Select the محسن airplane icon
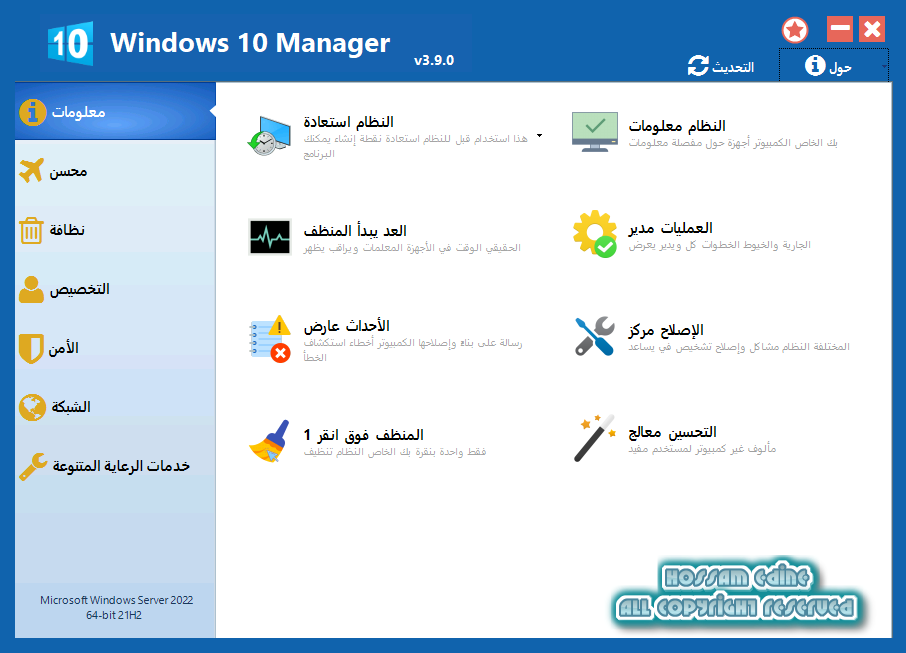 [31, 170]
